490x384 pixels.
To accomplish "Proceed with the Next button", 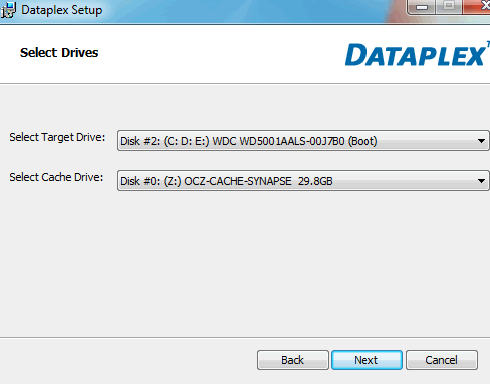I will click(x=367, y=360).
